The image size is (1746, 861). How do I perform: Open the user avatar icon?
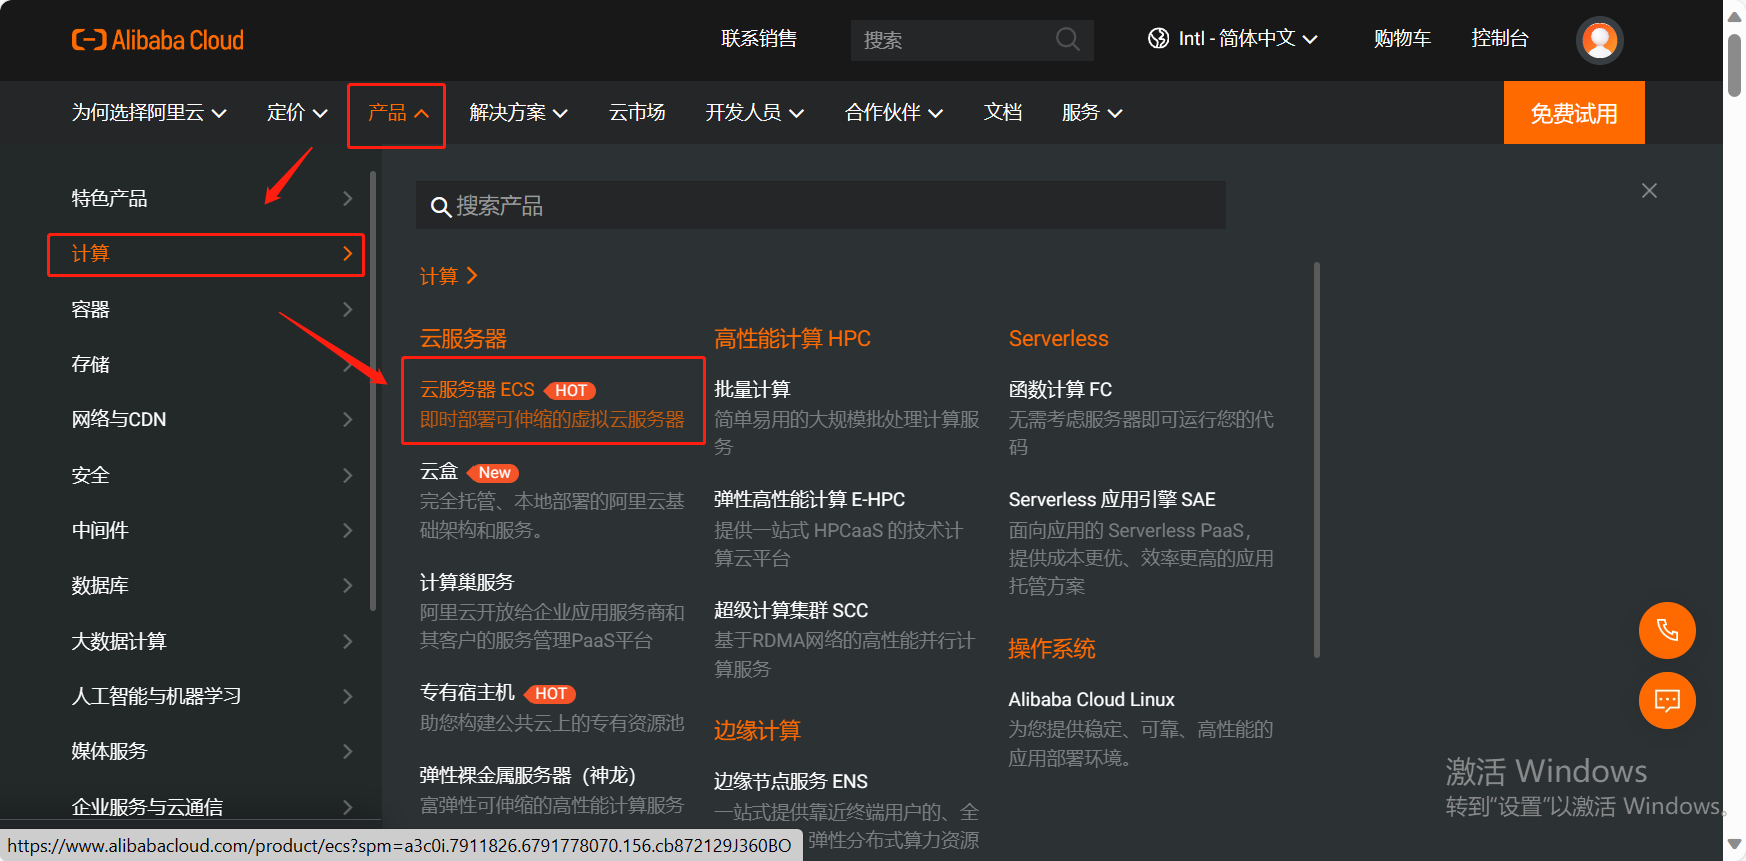[x=1599, y=40]
